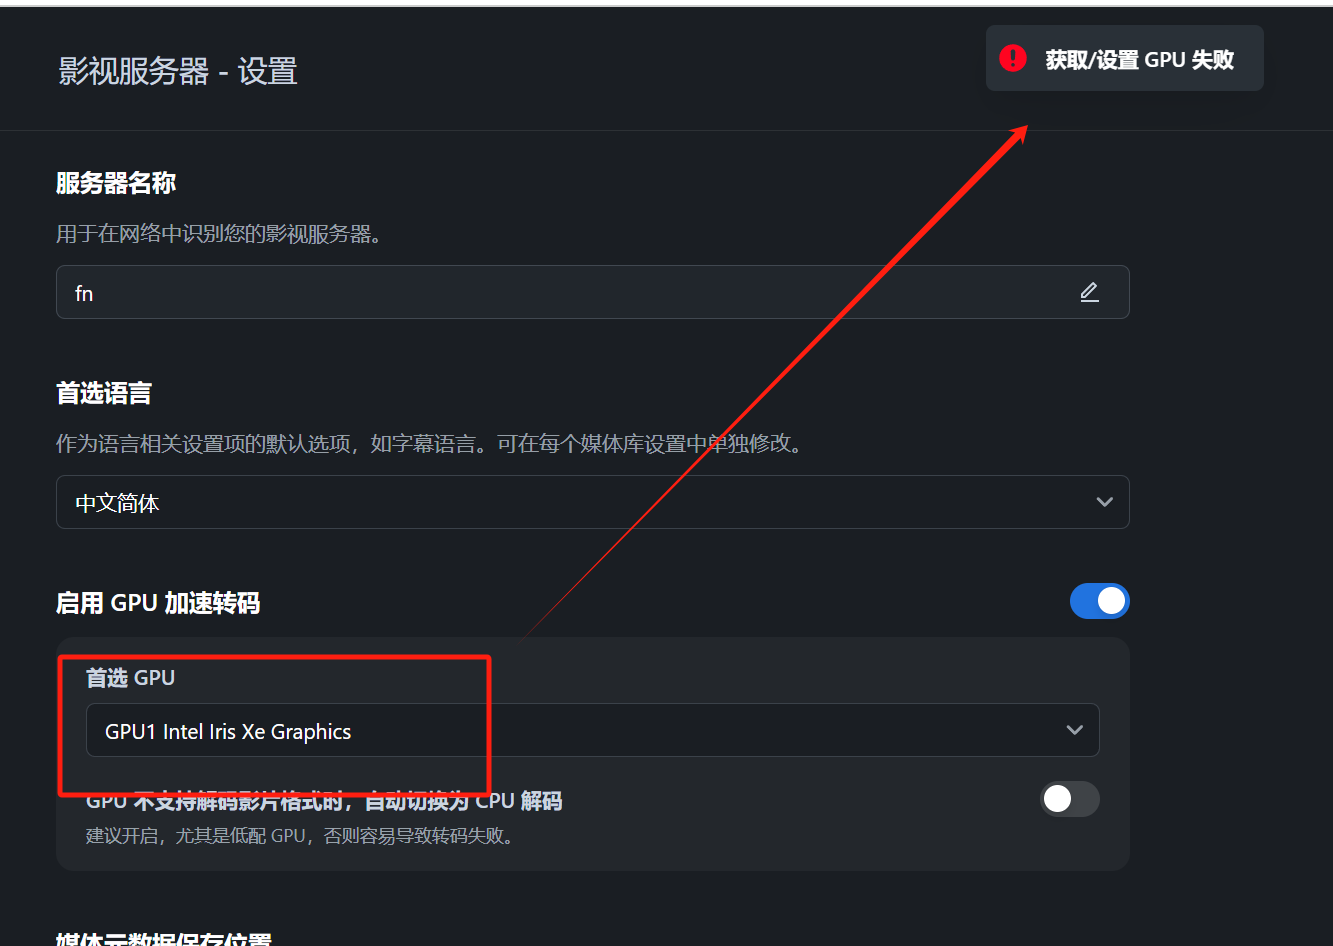Image resolution: width=1333 pixels, height=946 pixels.
Task: Open the 中文简体 language dropdown
Action: pos(592,502)
